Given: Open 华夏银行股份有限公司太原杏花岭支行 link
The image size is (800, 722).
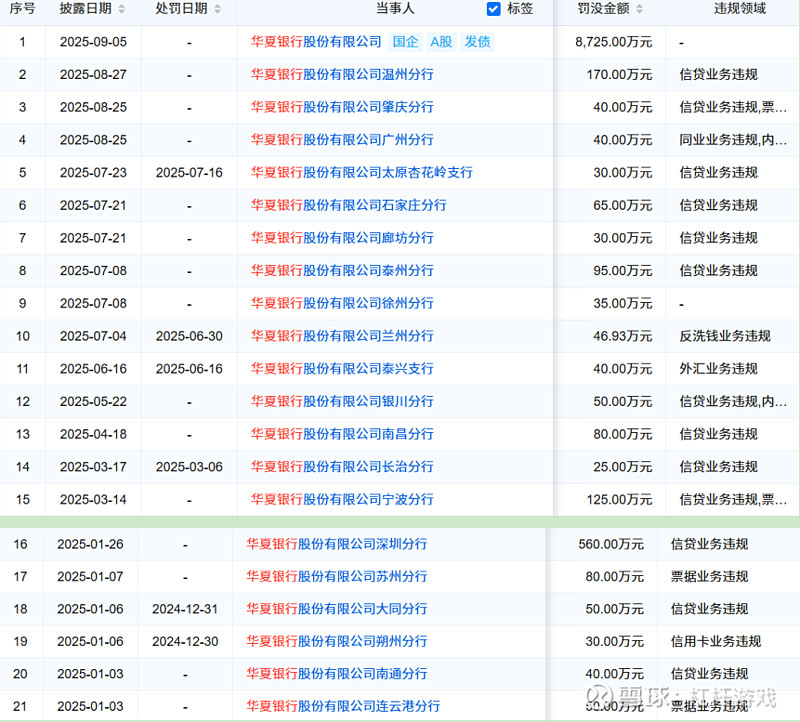Looking at the screenshot, I should click(362, 172).
